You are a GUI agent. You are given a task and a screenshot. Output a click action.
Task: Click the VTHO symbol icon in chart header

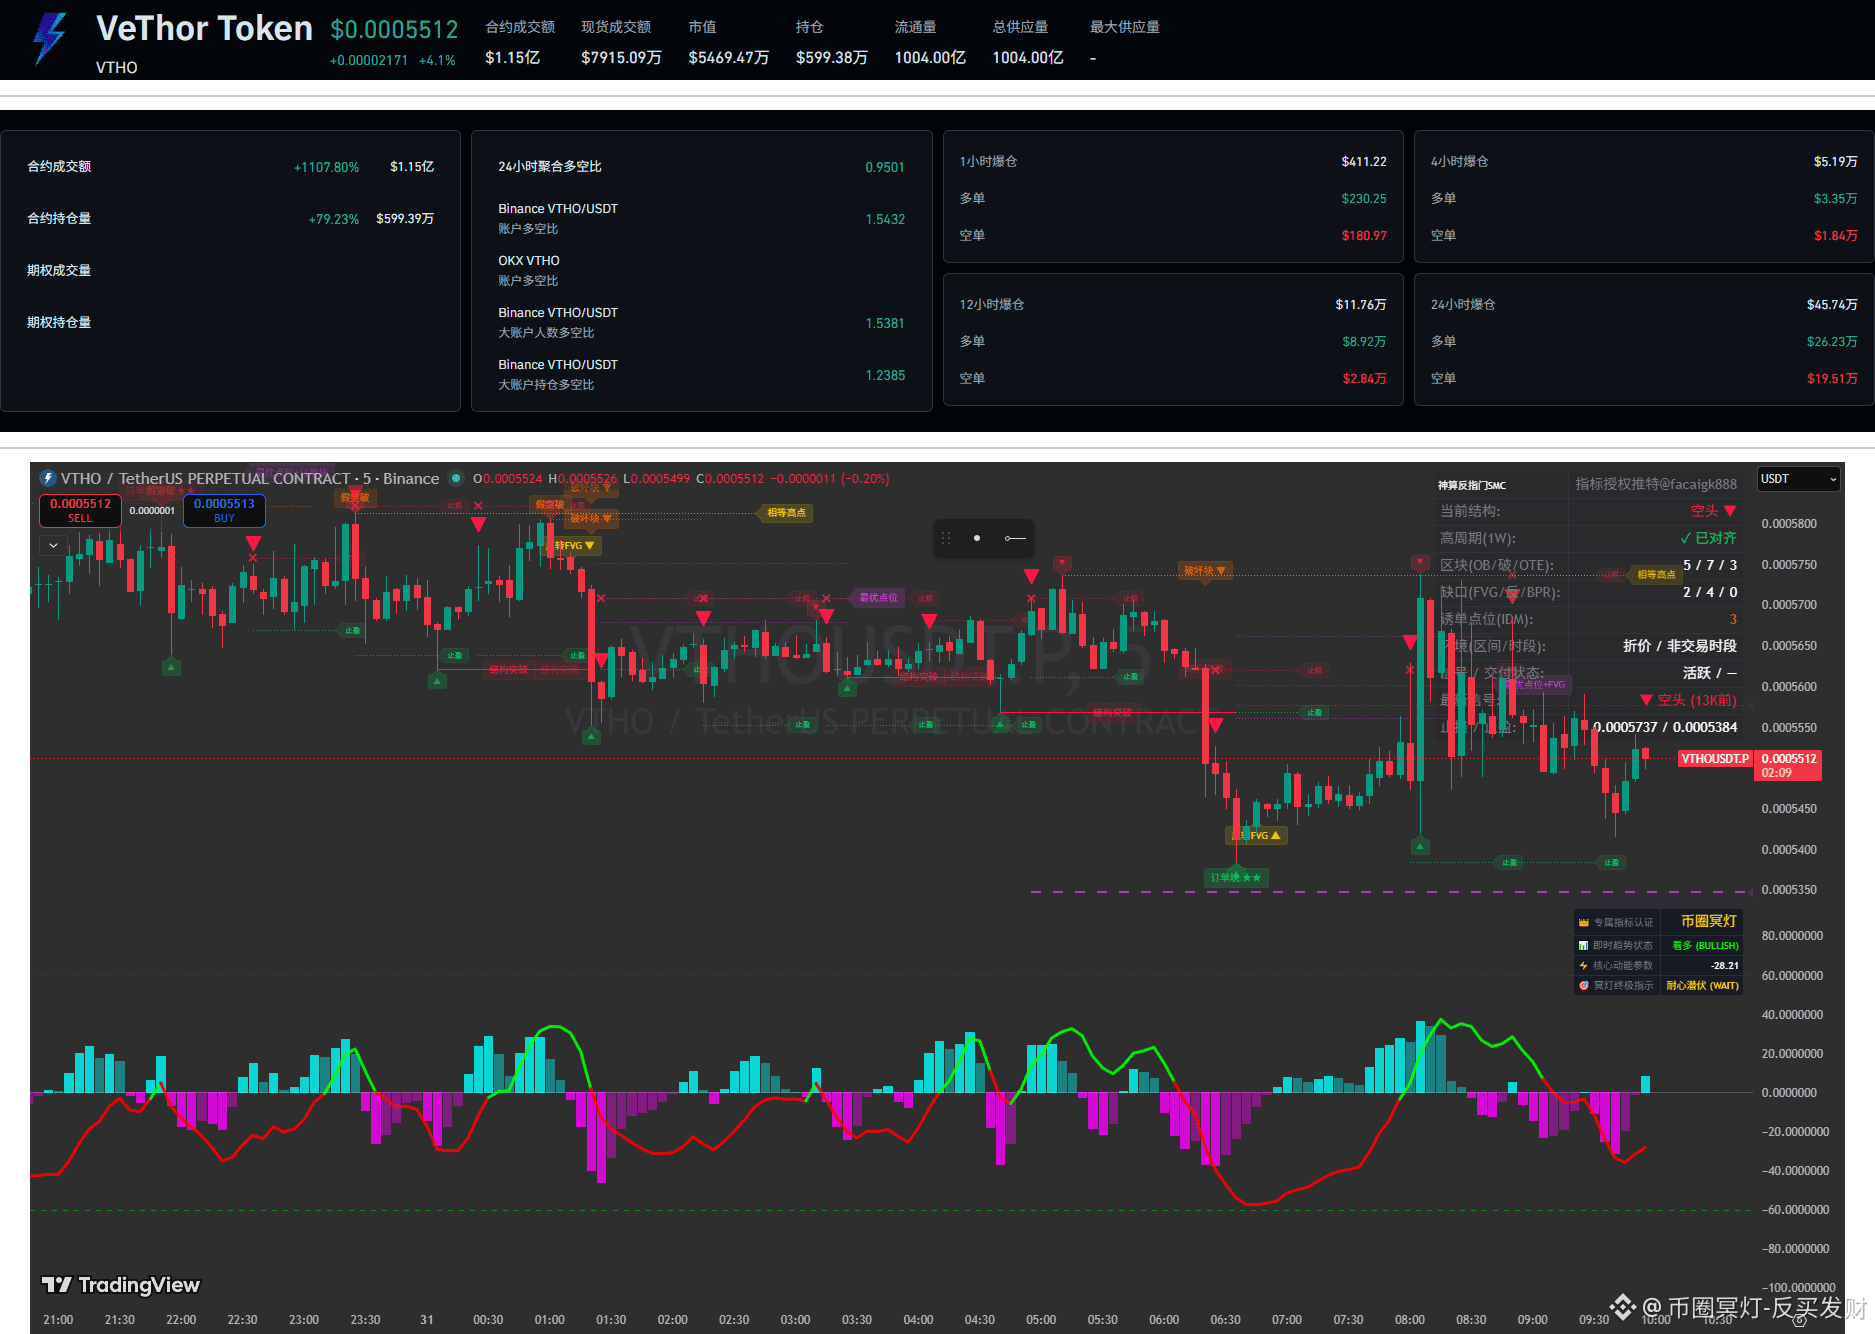(x=47, y=479)
